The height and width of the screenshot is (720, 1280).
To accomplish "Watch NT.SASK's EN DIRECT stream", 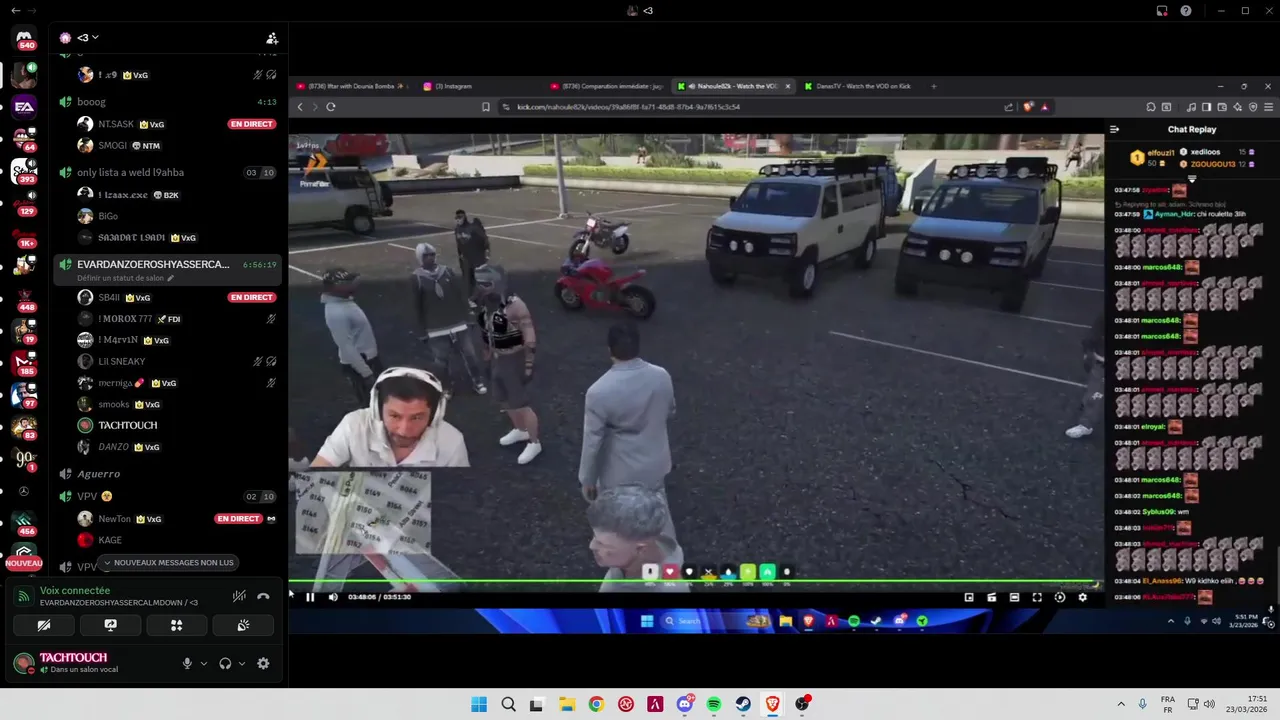I will 251,124.
